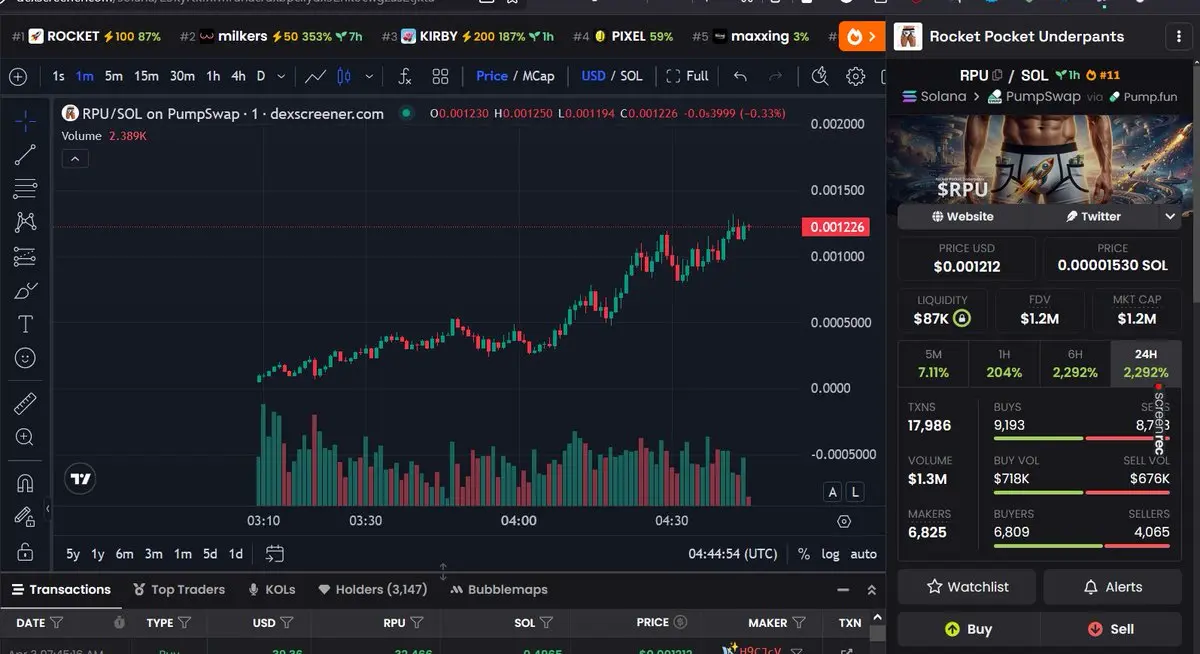Viewport: 1200px width, 654px height.
Task: Minimize the transactions panel bar
Action: pos(843,590)
